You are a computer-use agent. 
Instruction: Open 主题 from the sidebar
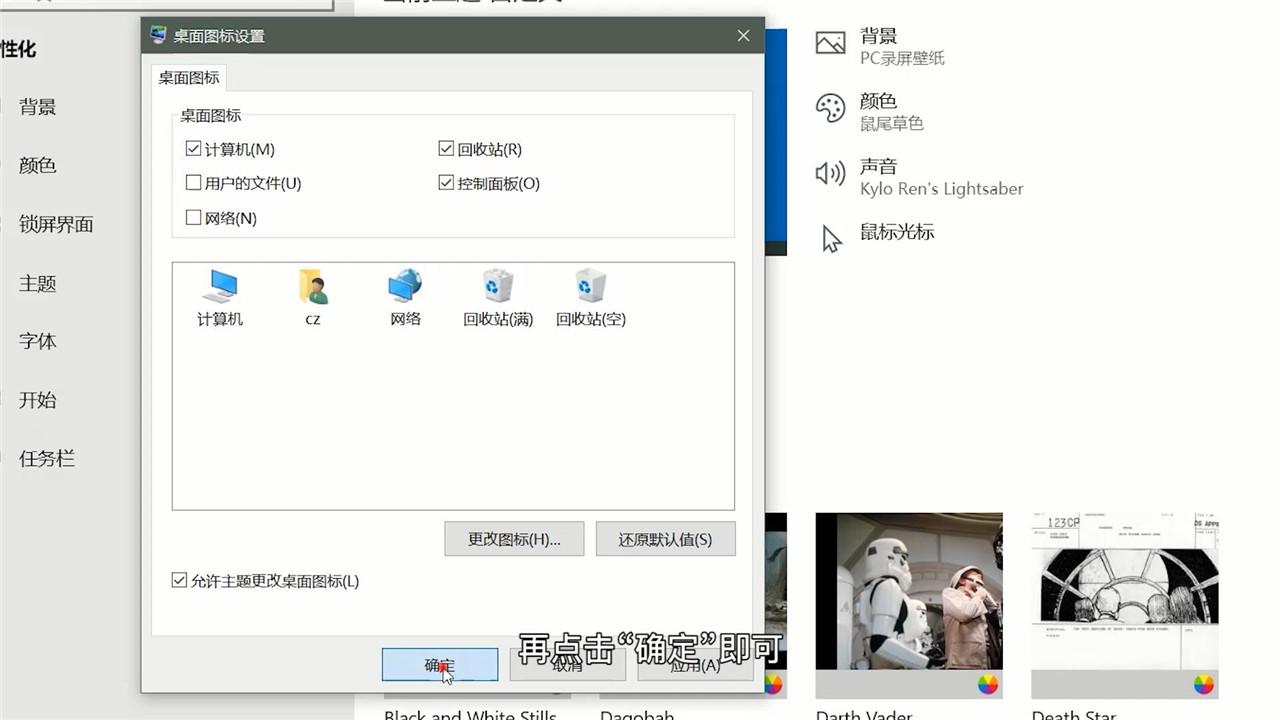click(x=37, y=283)
